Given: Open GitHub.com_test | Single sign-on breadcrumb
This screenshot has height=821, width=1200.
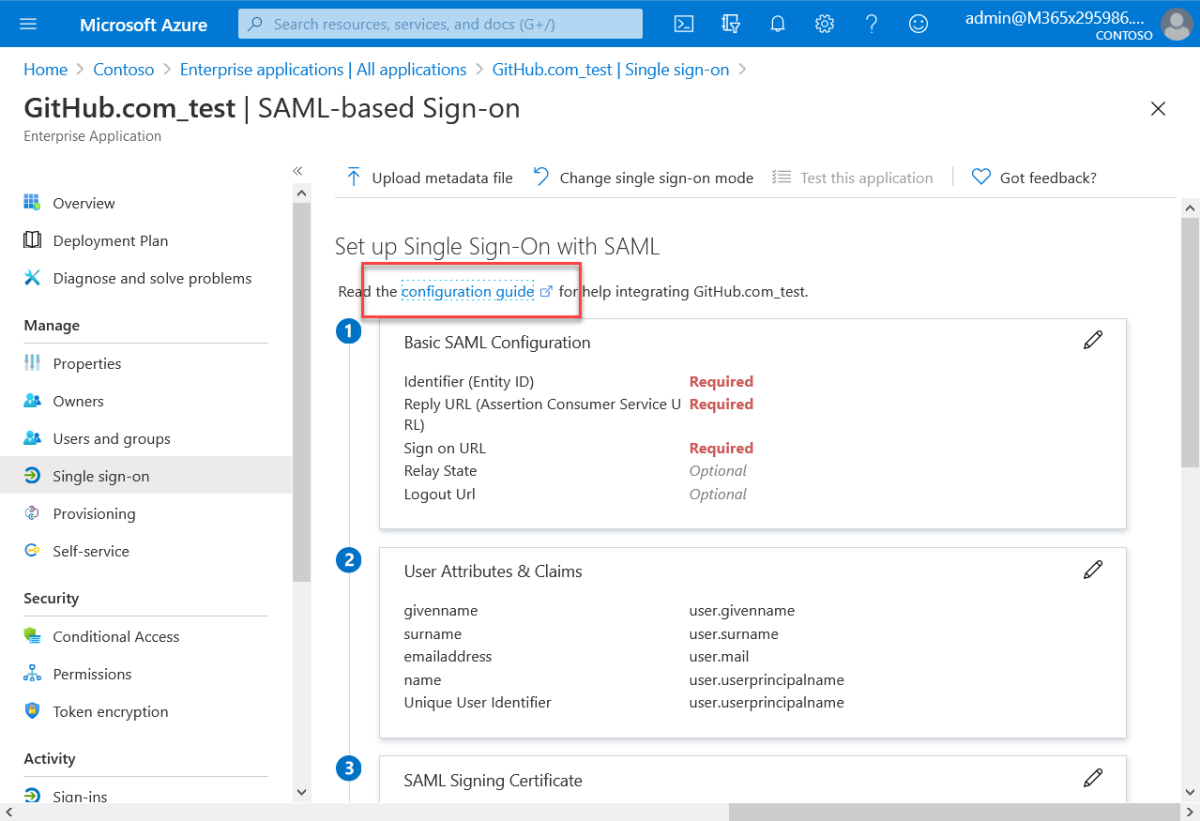Looking at the screenshot, I should [x=611, y=69].
